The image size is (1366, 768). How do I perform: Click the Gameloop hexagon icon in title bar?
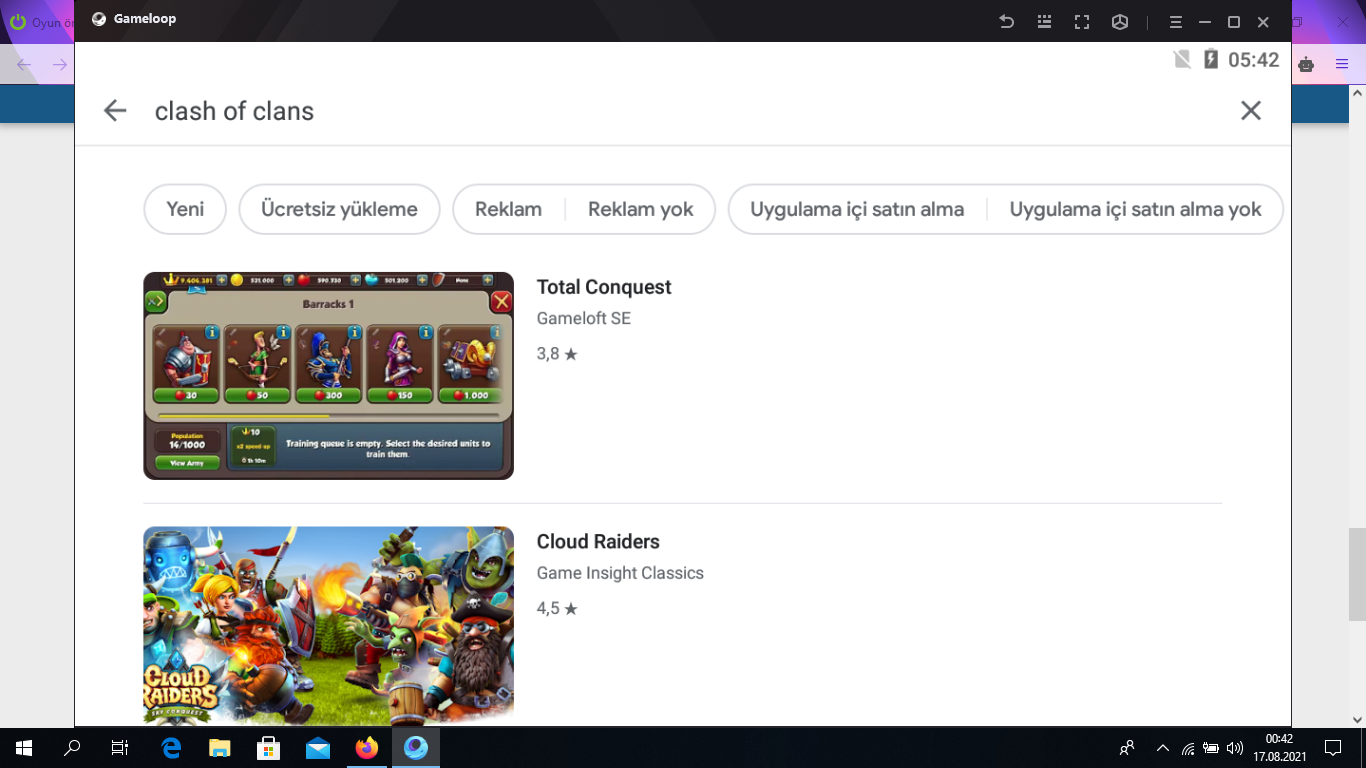(x=1119, y=21)
